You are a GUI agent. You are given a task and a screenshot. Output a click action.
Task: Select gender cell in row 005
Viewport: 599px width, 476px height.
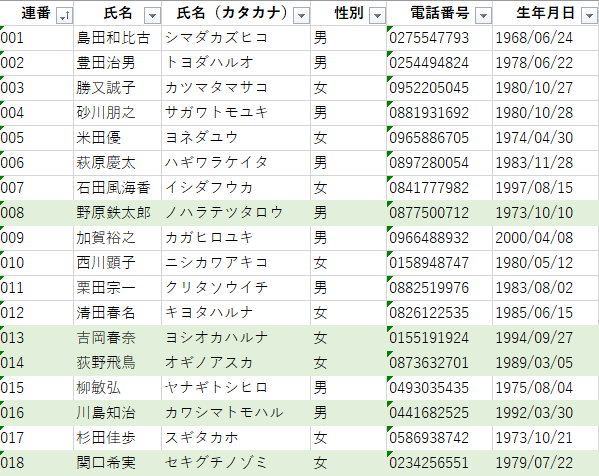(348, 138)
